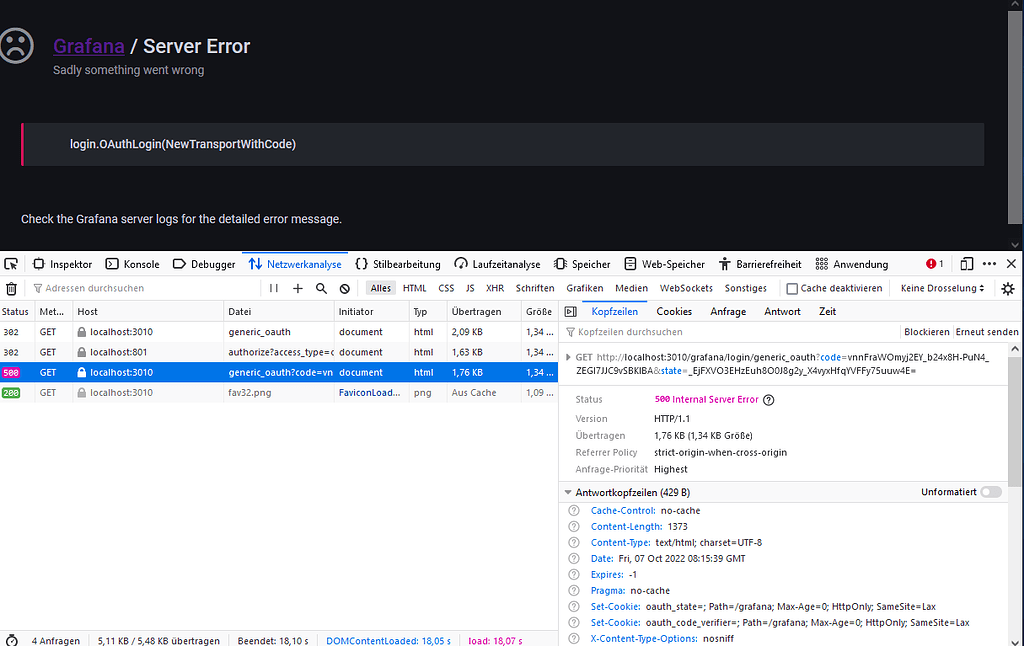Activate the element picker icon
The height and width of the screenshot is (646, 1024).
click(11, 264)
